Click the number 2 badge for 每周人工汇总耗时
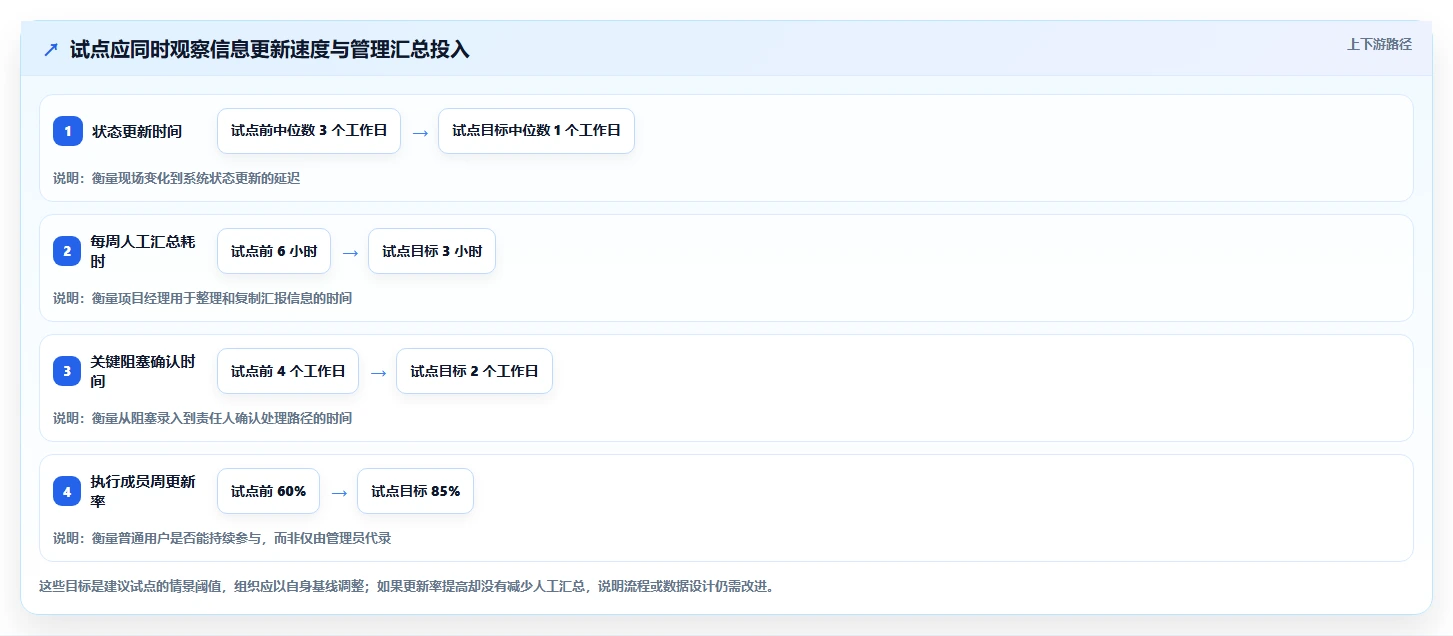Screen dimensions: 1453x636 pyautogui.click(x=68, y=251)
